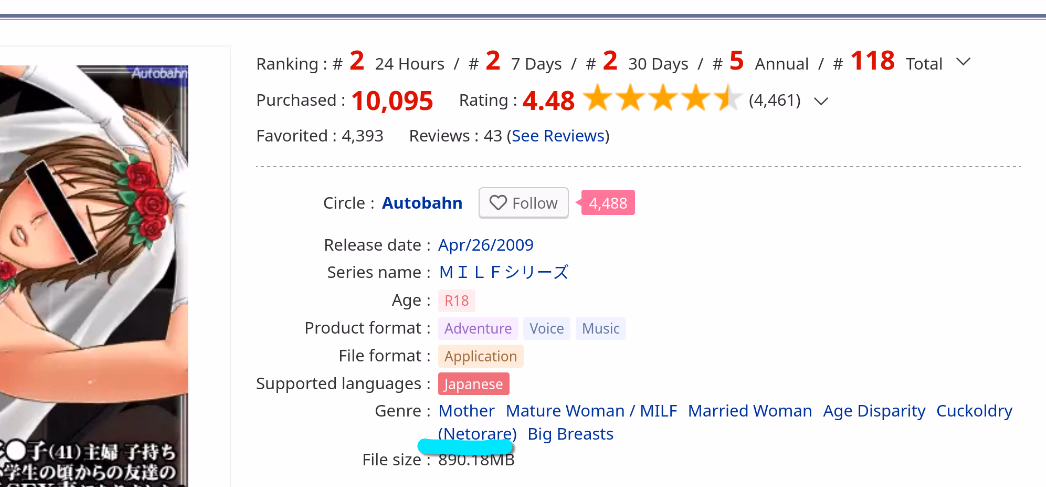Open the Age Disparity genre link
The width and height of the screenshot is (1046, 487).
coord(874,411)
